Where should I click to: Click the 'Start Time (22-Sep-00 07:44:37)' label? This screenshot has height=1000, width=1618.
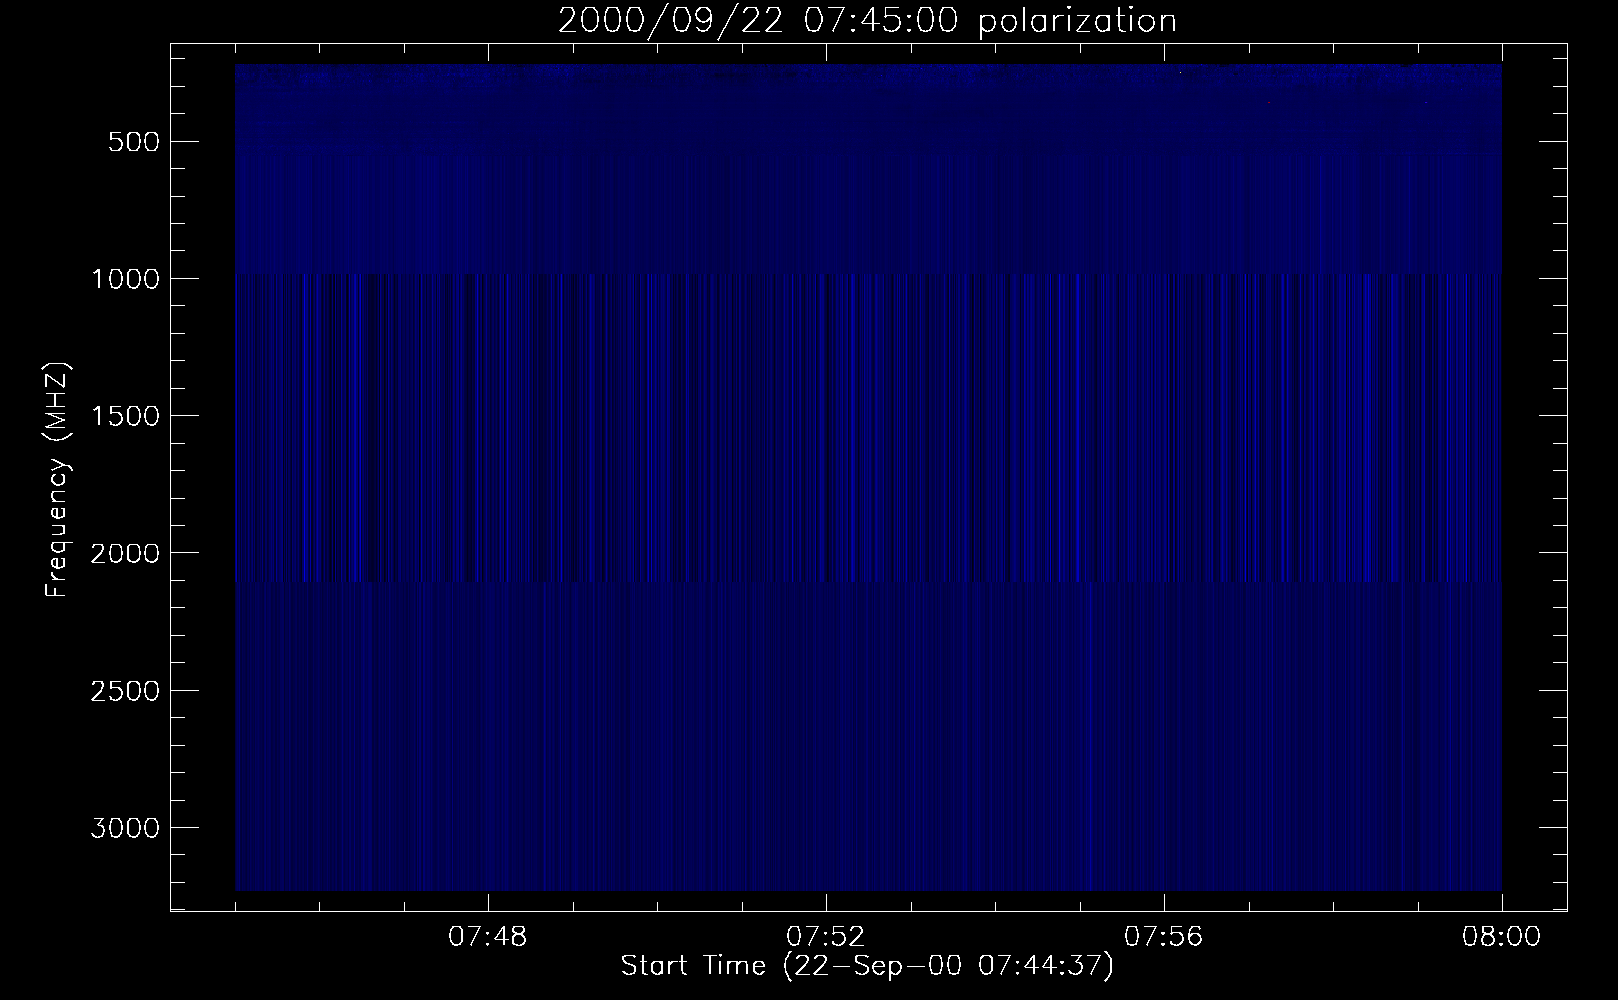point(867,967)
